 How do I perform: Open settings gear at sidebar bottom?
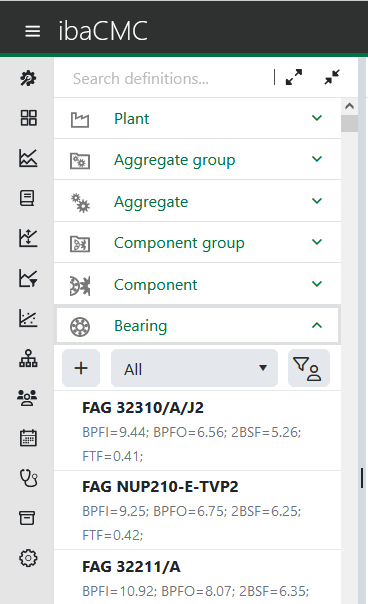[28, 558]
